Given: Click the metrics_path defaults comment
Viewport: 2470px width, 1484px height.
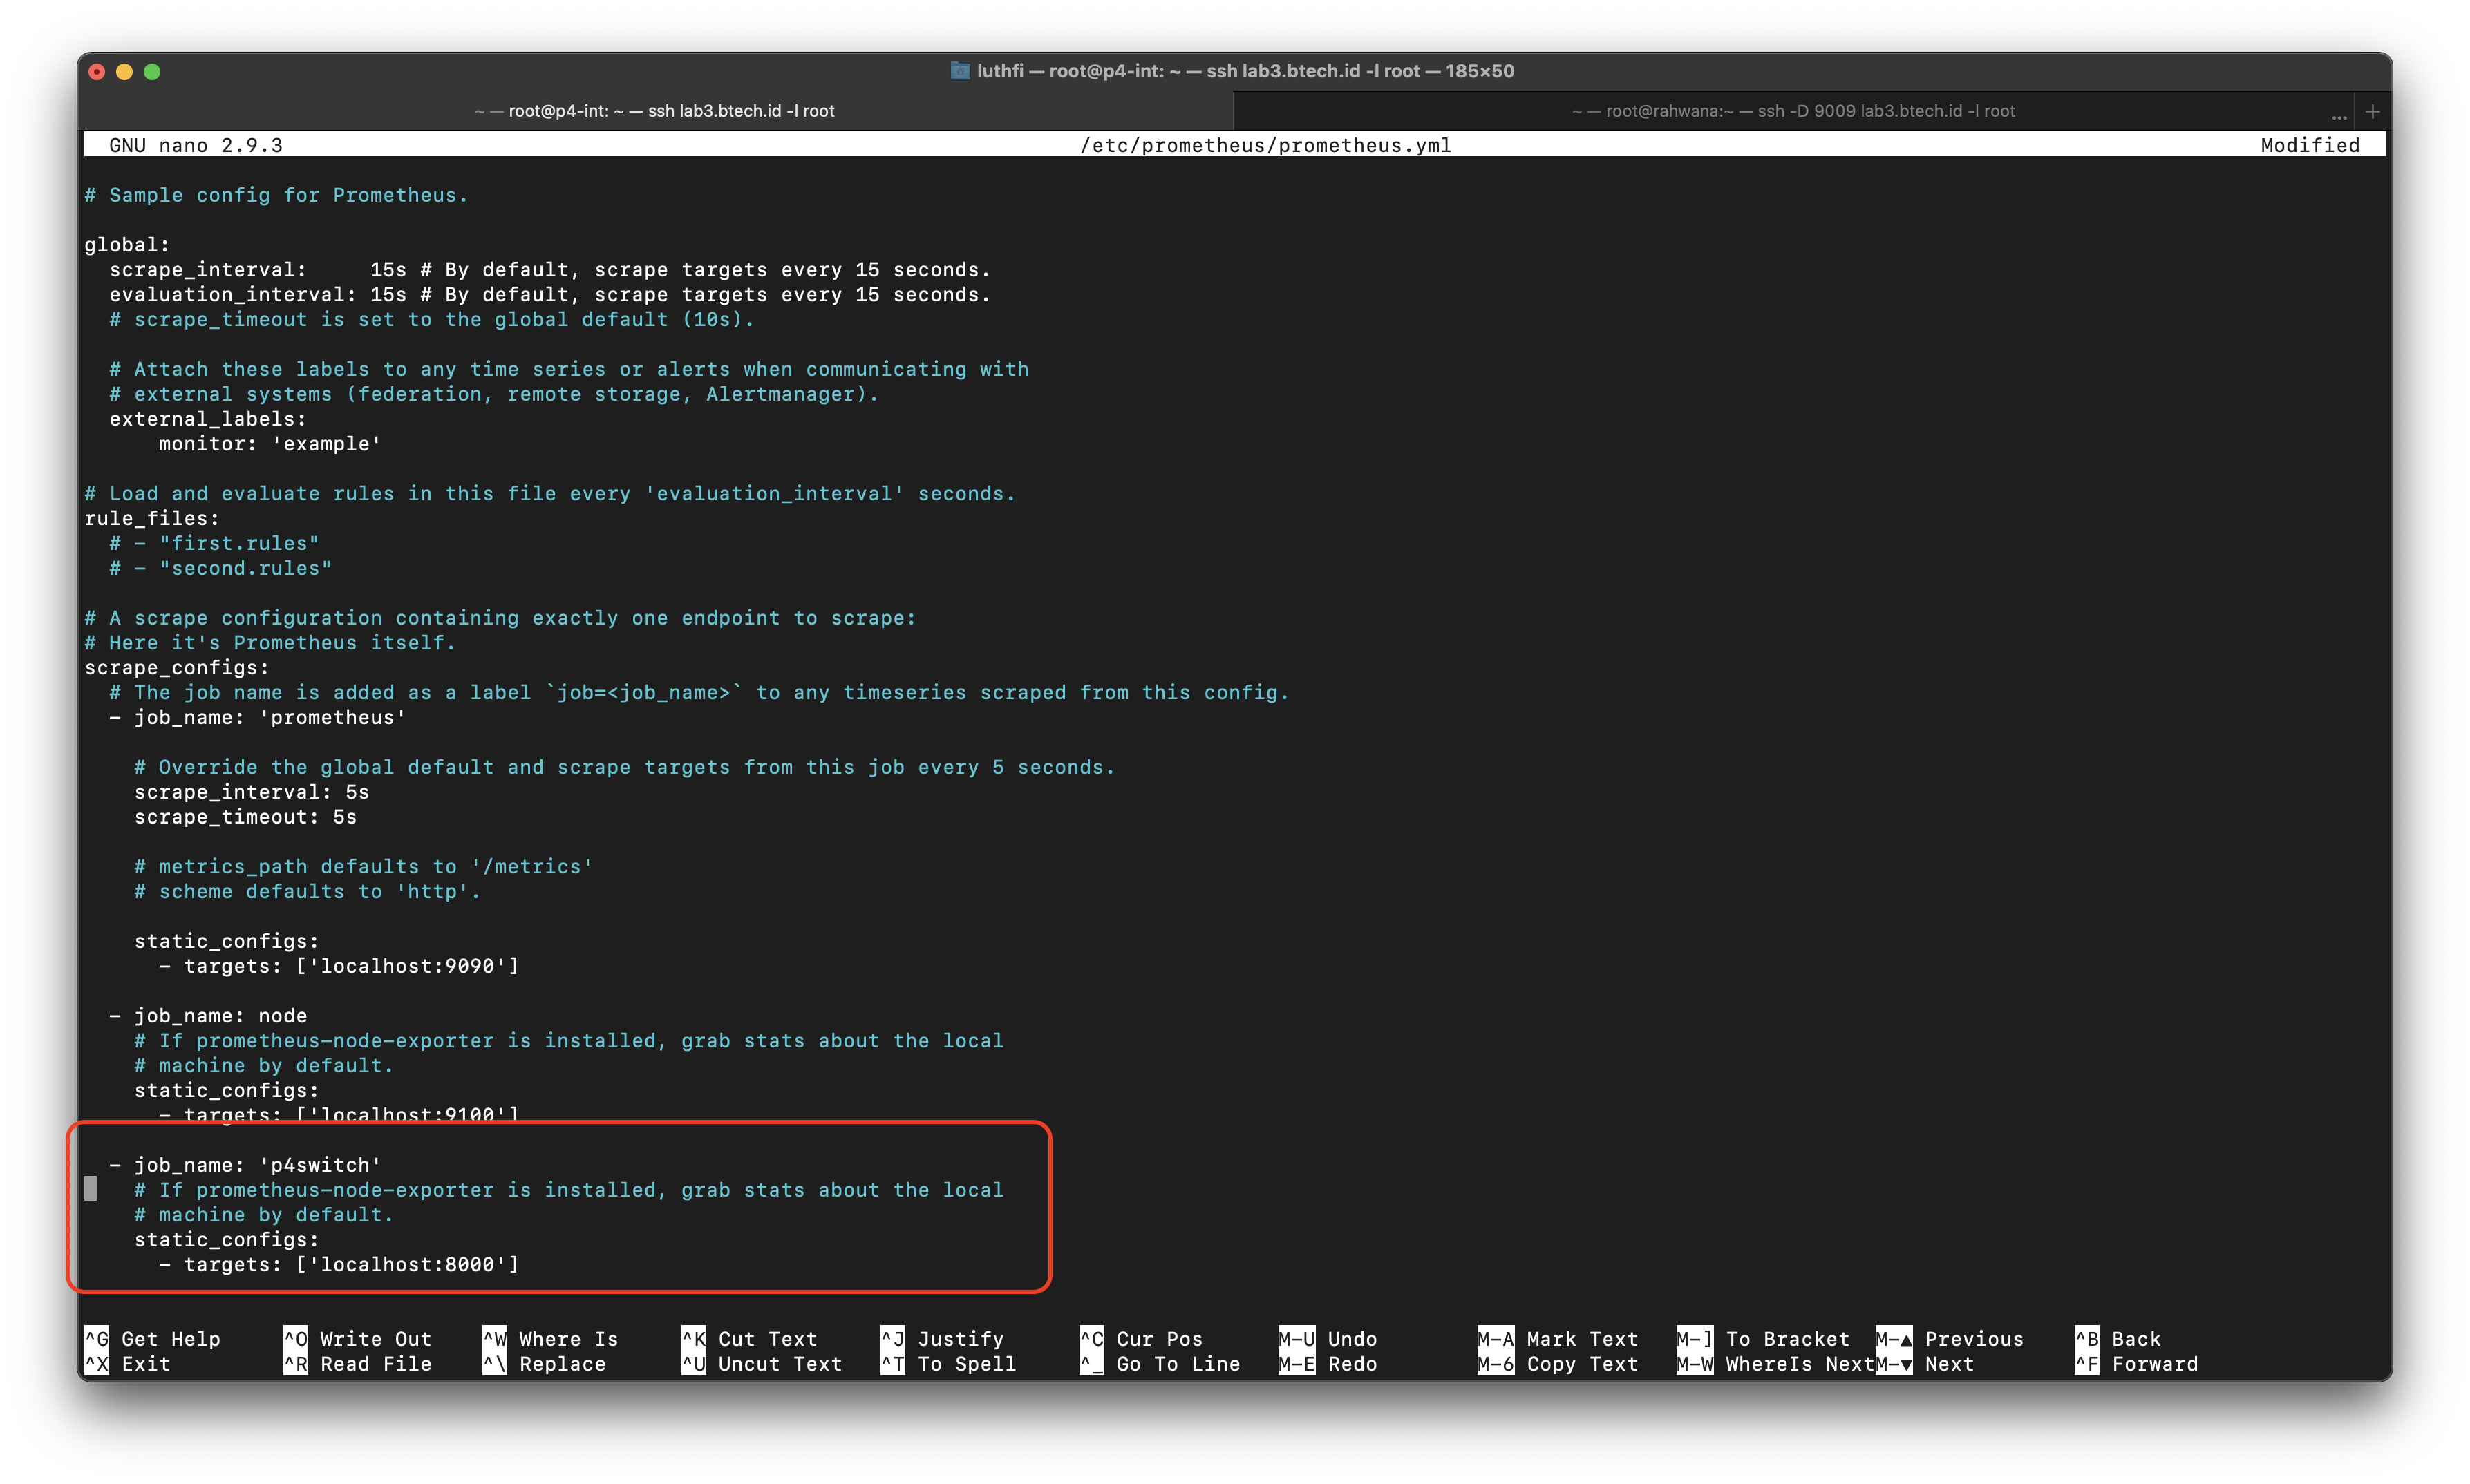Looking at the screenshot, I should click(x=364, y=867).
